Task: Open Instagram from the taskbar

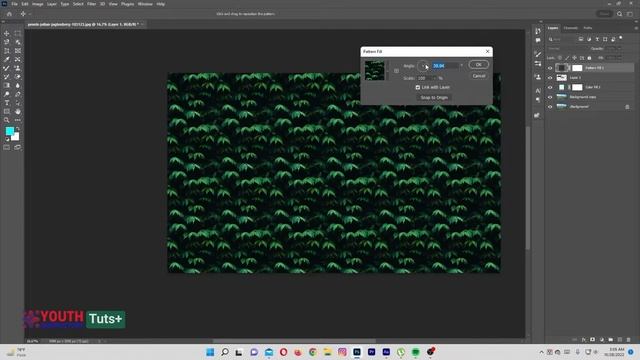Action: (x=342, y=352)
